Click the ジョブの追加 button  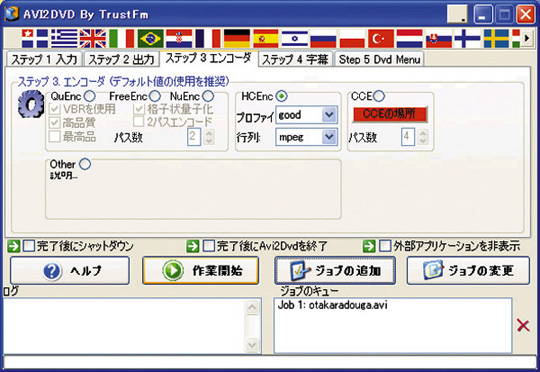335,270
